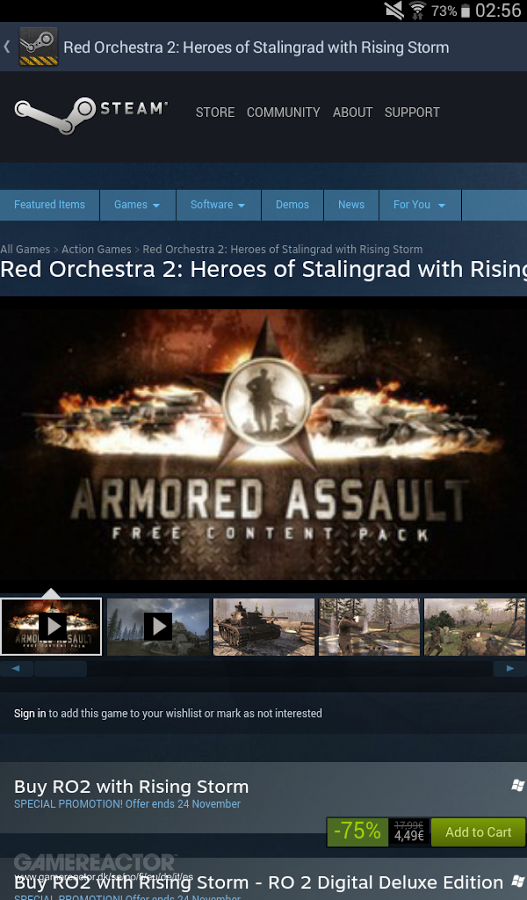This screenshot has height=900, width=527.
Task: Open the Action Games breadcrumb link
Action: (96, 249)
